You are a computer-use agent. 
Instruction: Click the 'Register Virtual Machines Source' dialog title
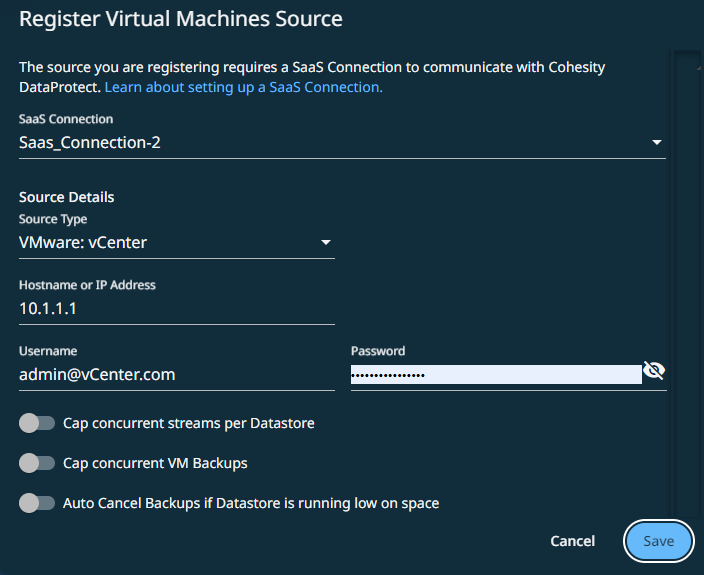[181, 19]
